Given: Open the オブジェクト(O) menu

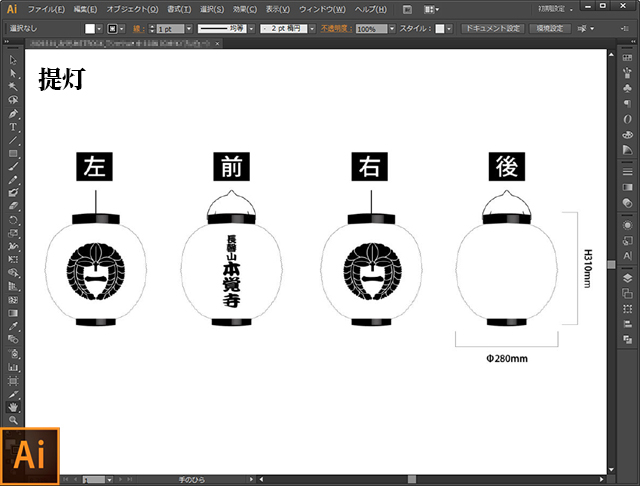Looking at the screenshot, I should (132, 9).
